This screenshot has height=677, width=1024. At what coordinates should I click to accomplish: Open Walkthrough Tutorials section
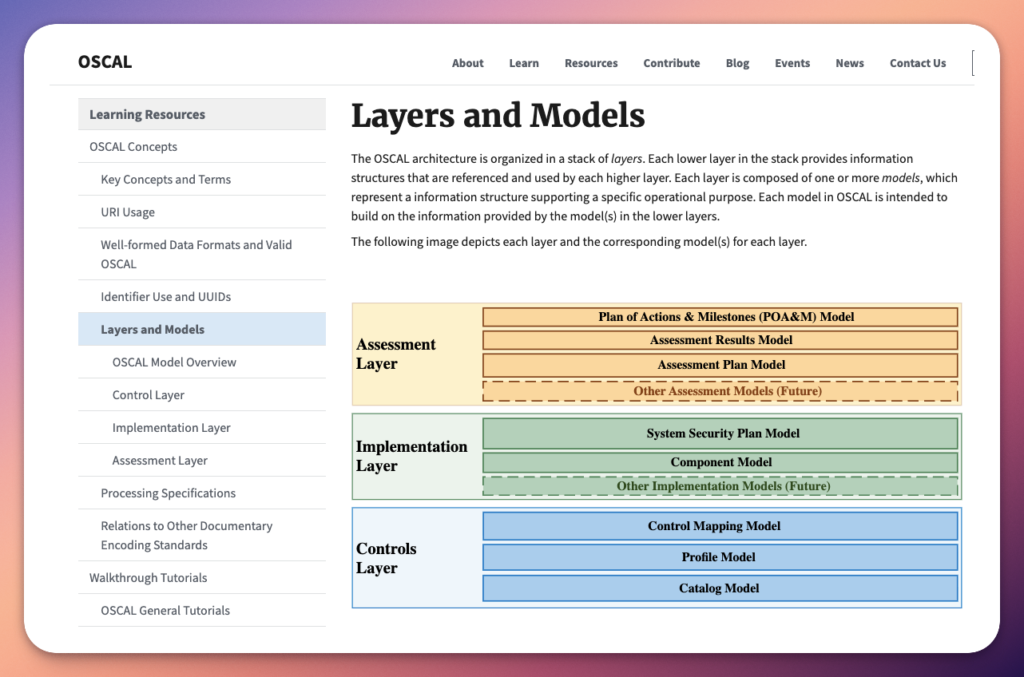point(148,578)
